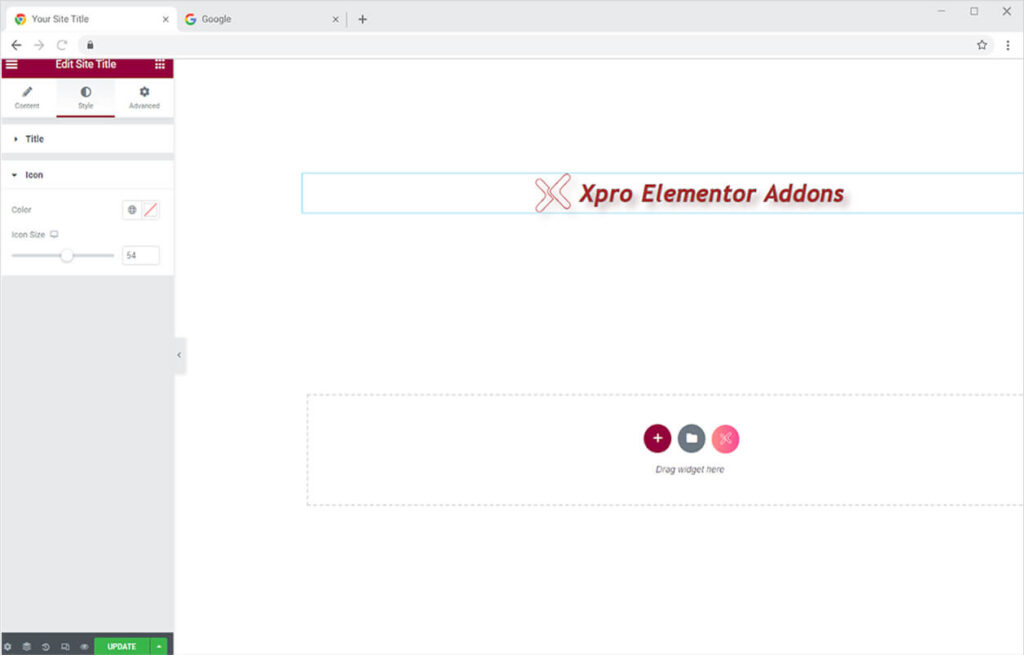Open page settings gear in footer

click(x=8, y=647)
